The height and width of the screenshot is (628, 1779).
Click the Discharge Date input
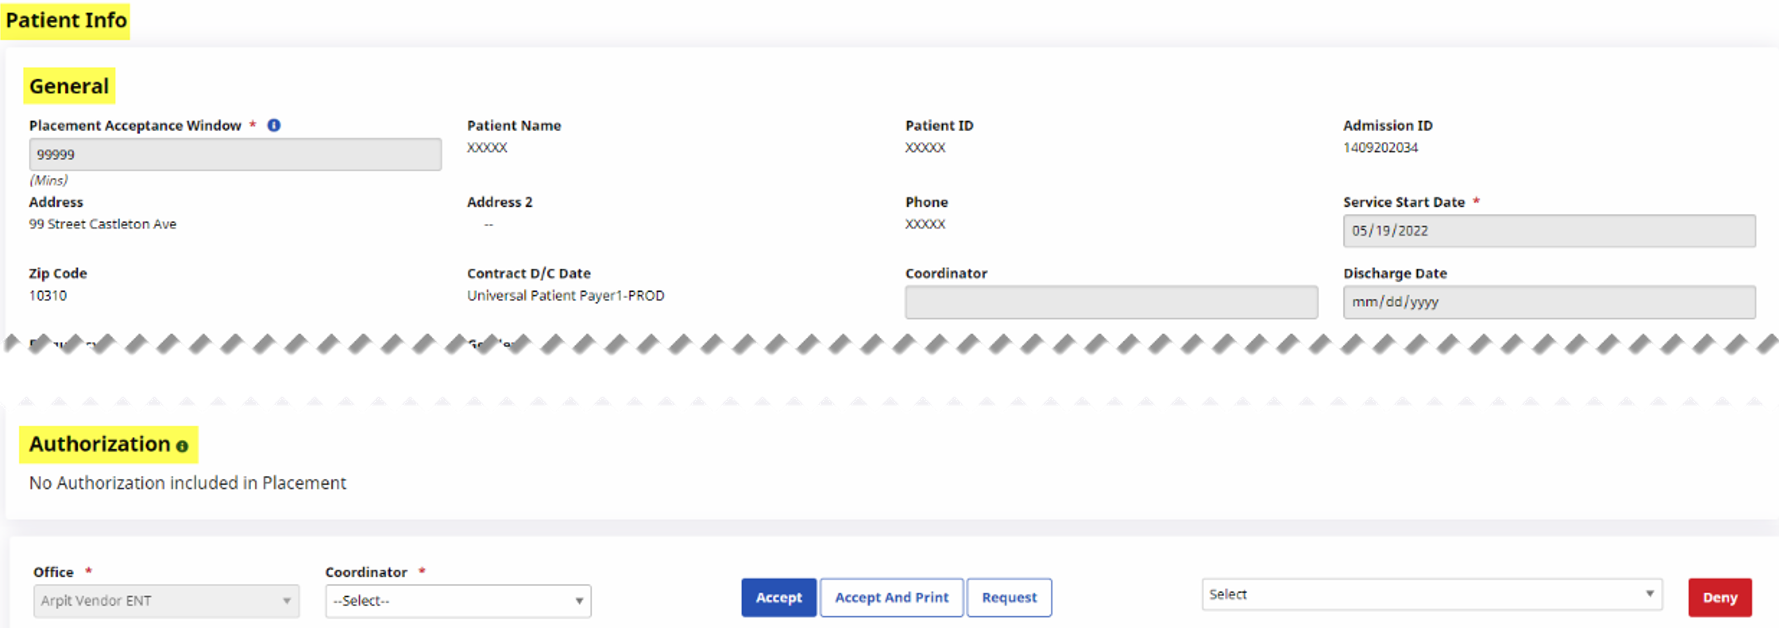(x=1548, y=302)
